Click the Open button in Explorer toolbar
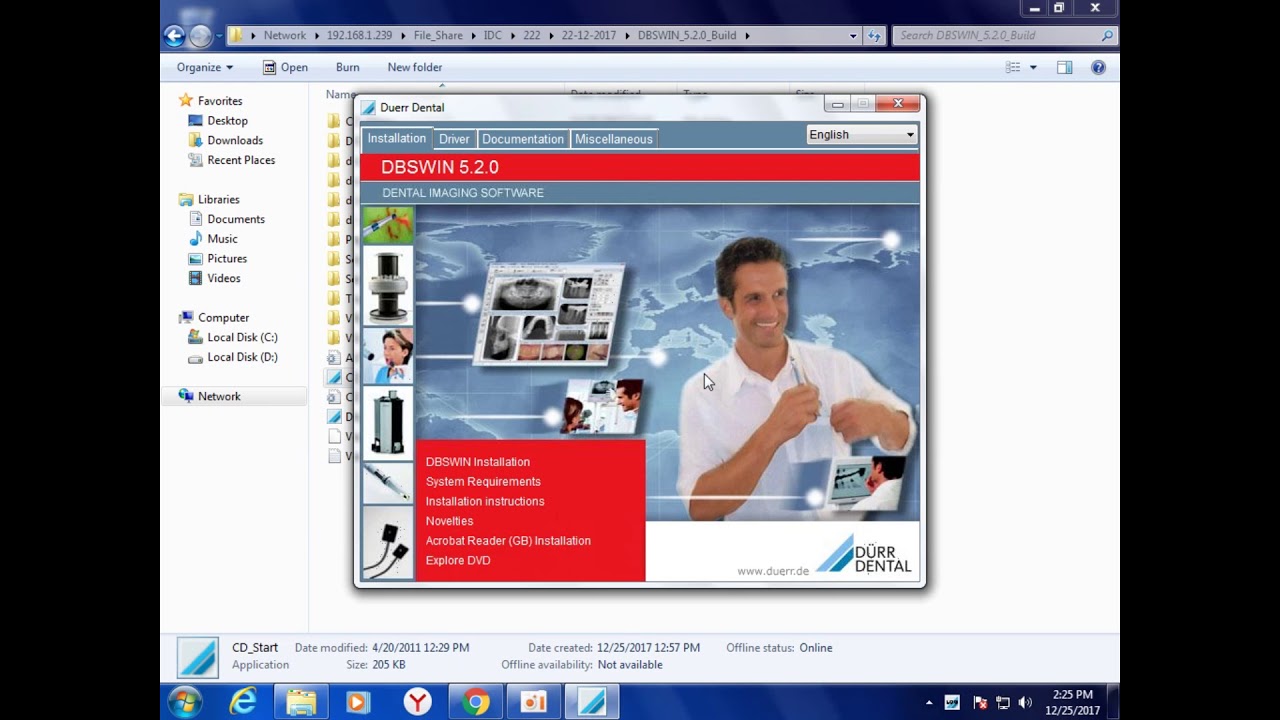1280x720 pixels. 285,67
